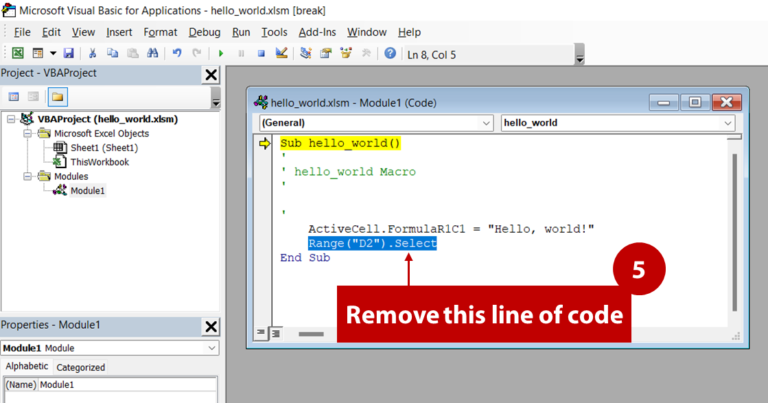Toggle Design Mode icon in the toolbar

(281, 53)
